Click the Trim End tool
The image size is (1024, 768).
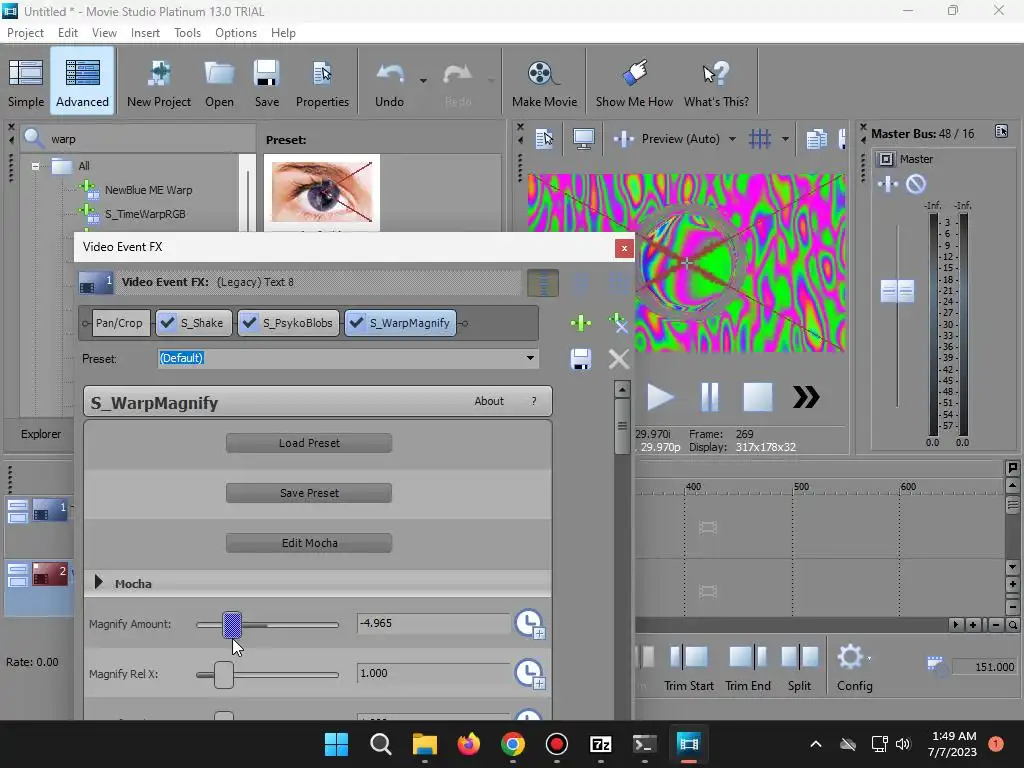tap(748, 668)
